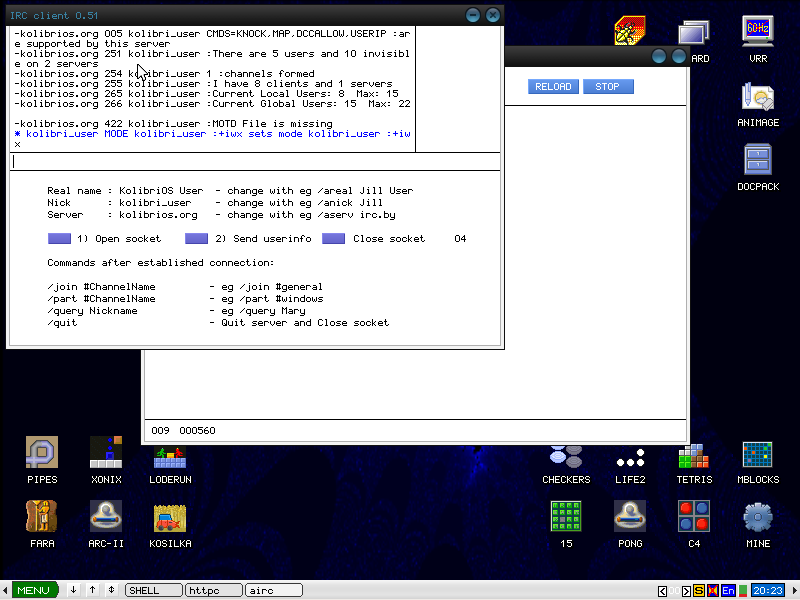Click the '/query Nickname' help line
Image resolution: width=800 pixels, height=600 pixels.
tap(177, 311)
